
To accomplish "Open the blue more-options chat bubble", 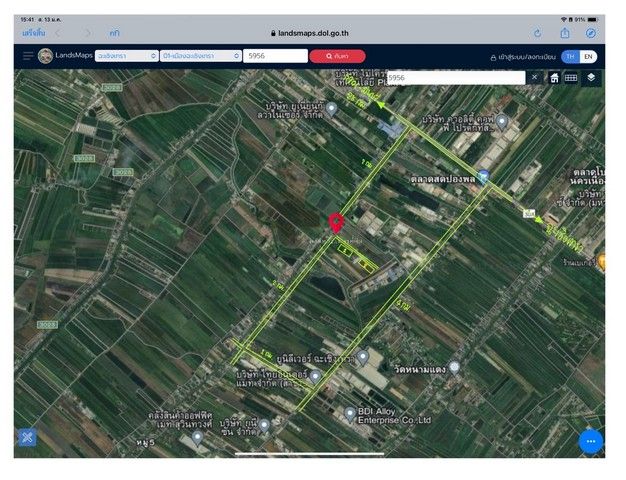I will pos(590,441).
